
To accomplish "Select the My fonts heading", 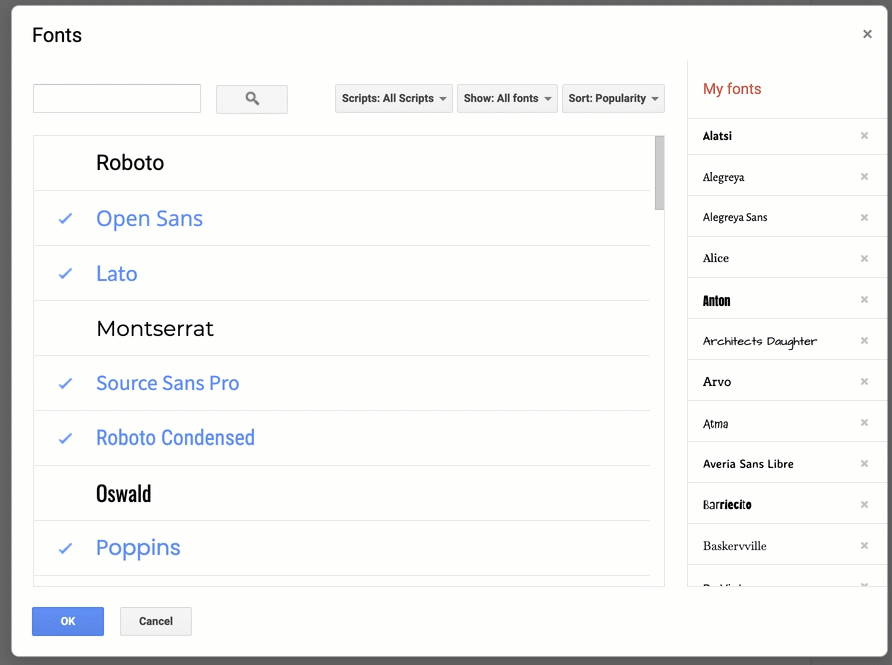I will click(732, 89).
